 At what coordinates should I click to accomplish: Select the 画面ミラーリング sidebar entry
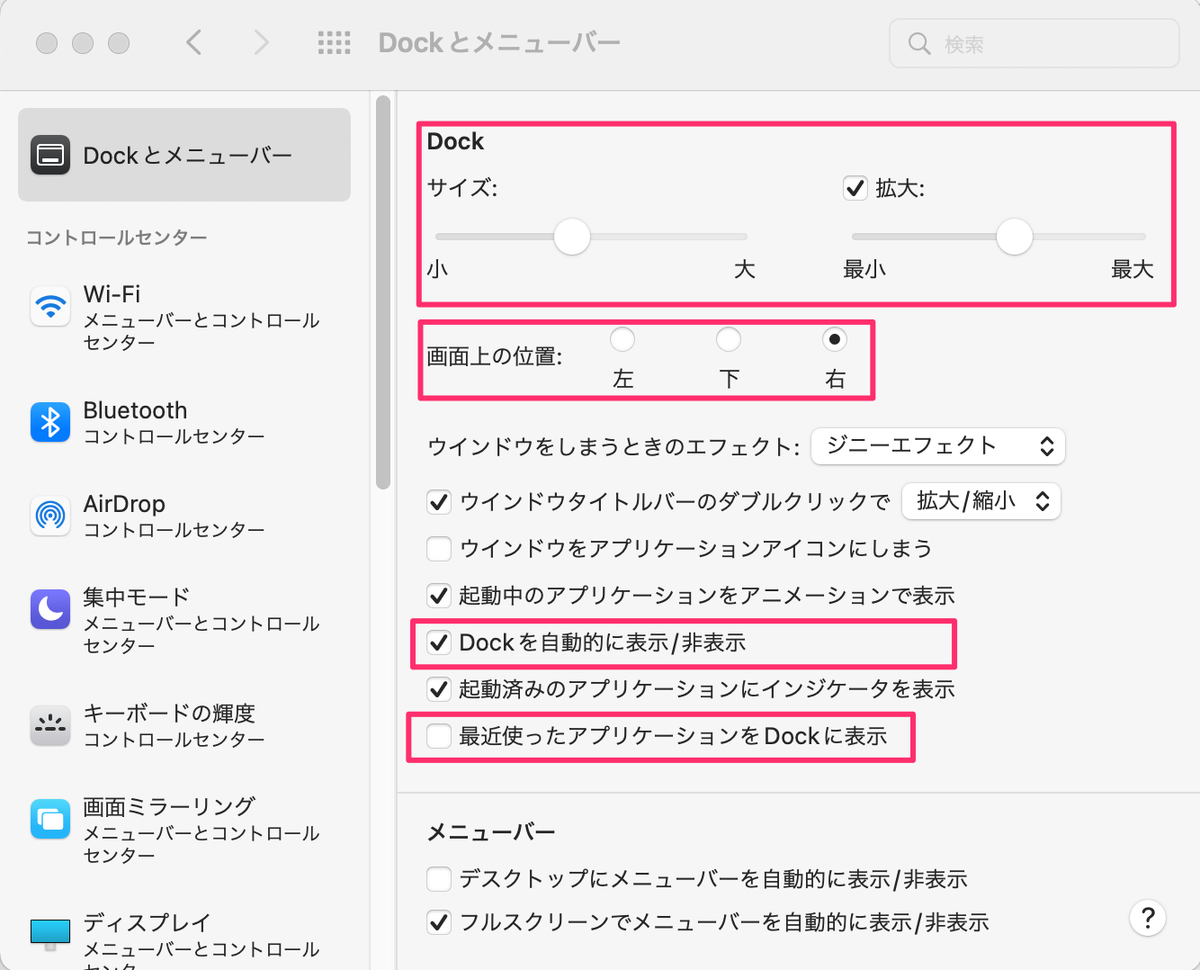184,830
